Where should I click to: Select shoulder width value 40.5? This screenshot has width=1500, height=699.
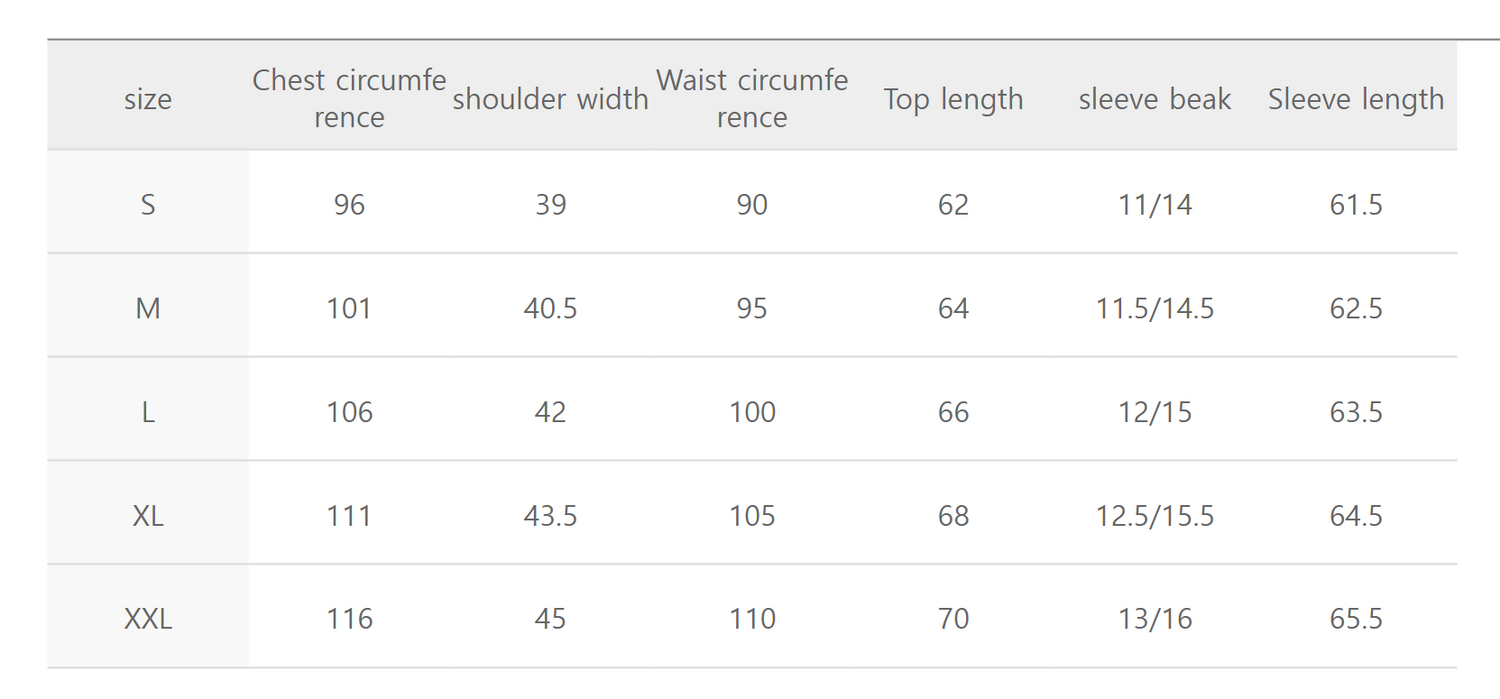point(550,308)
